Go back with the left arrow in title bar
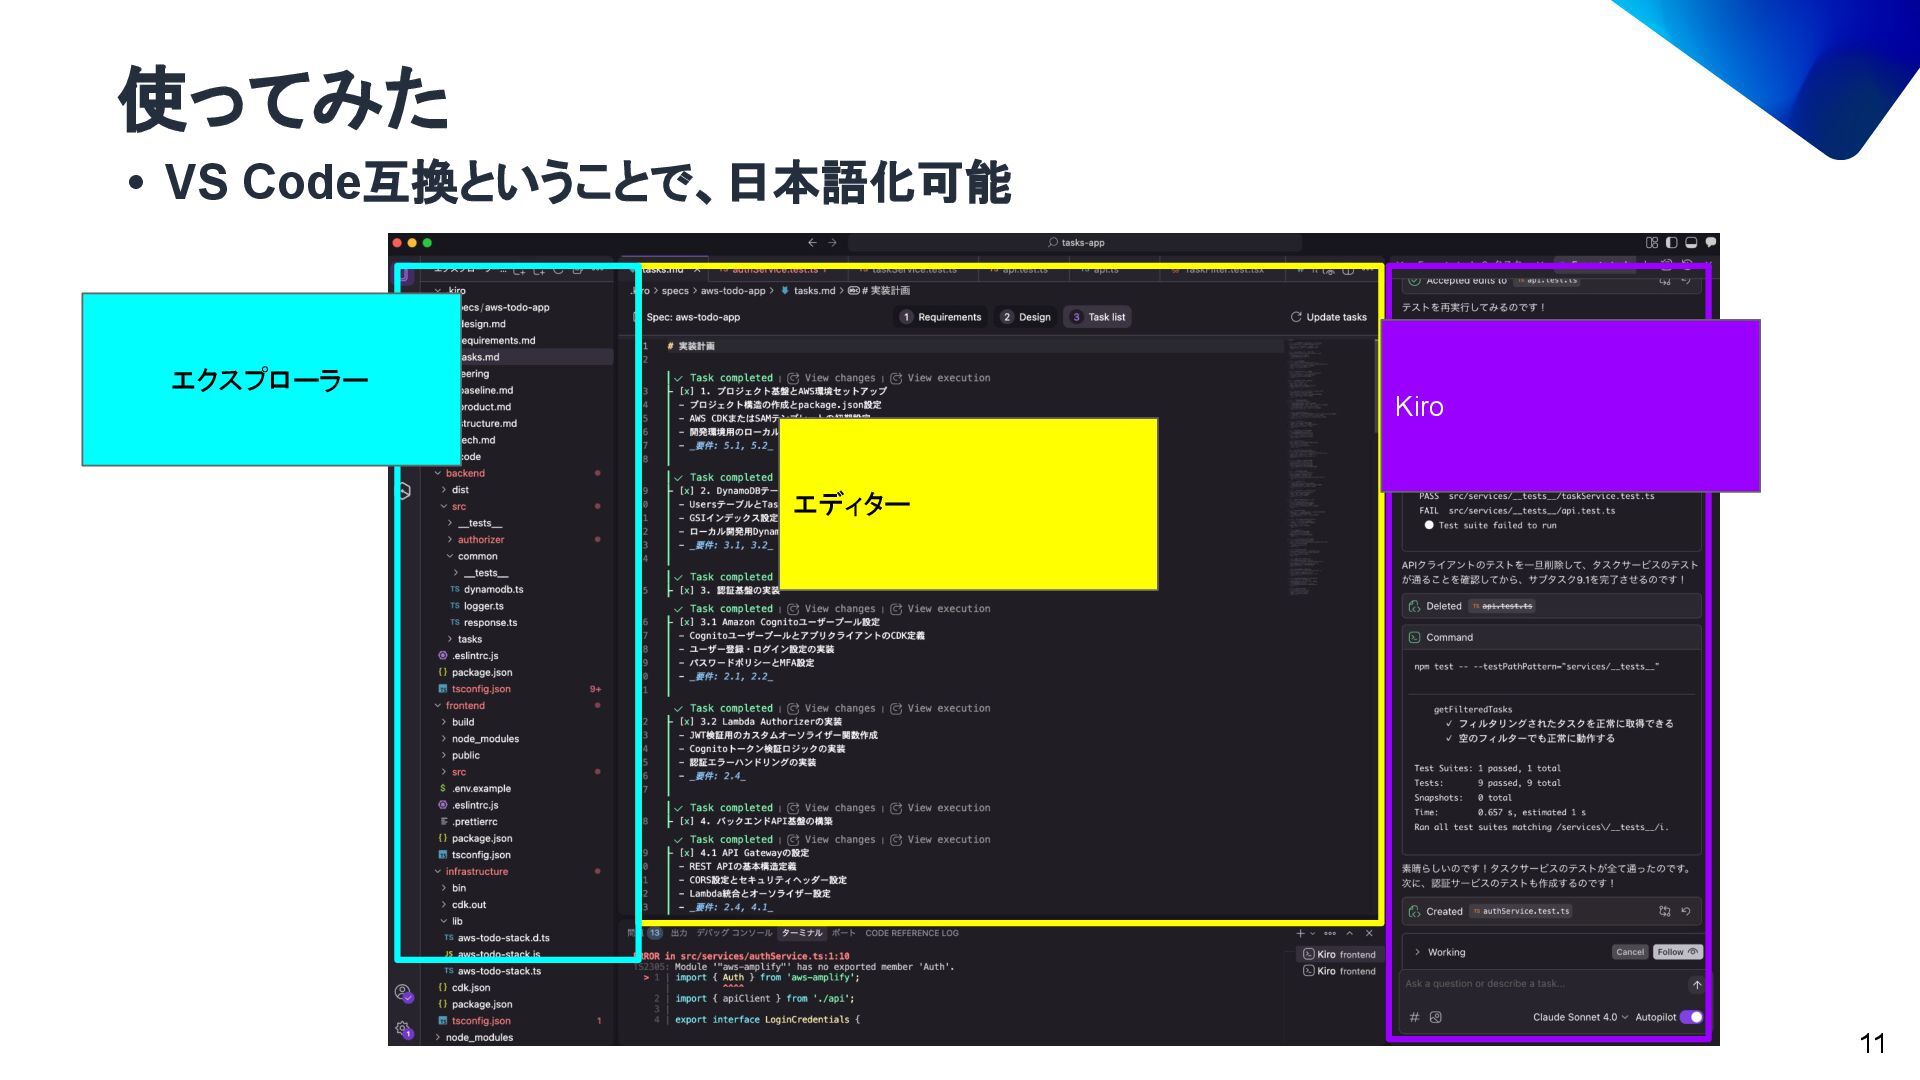The image size is (1920, 1080). 812,242
